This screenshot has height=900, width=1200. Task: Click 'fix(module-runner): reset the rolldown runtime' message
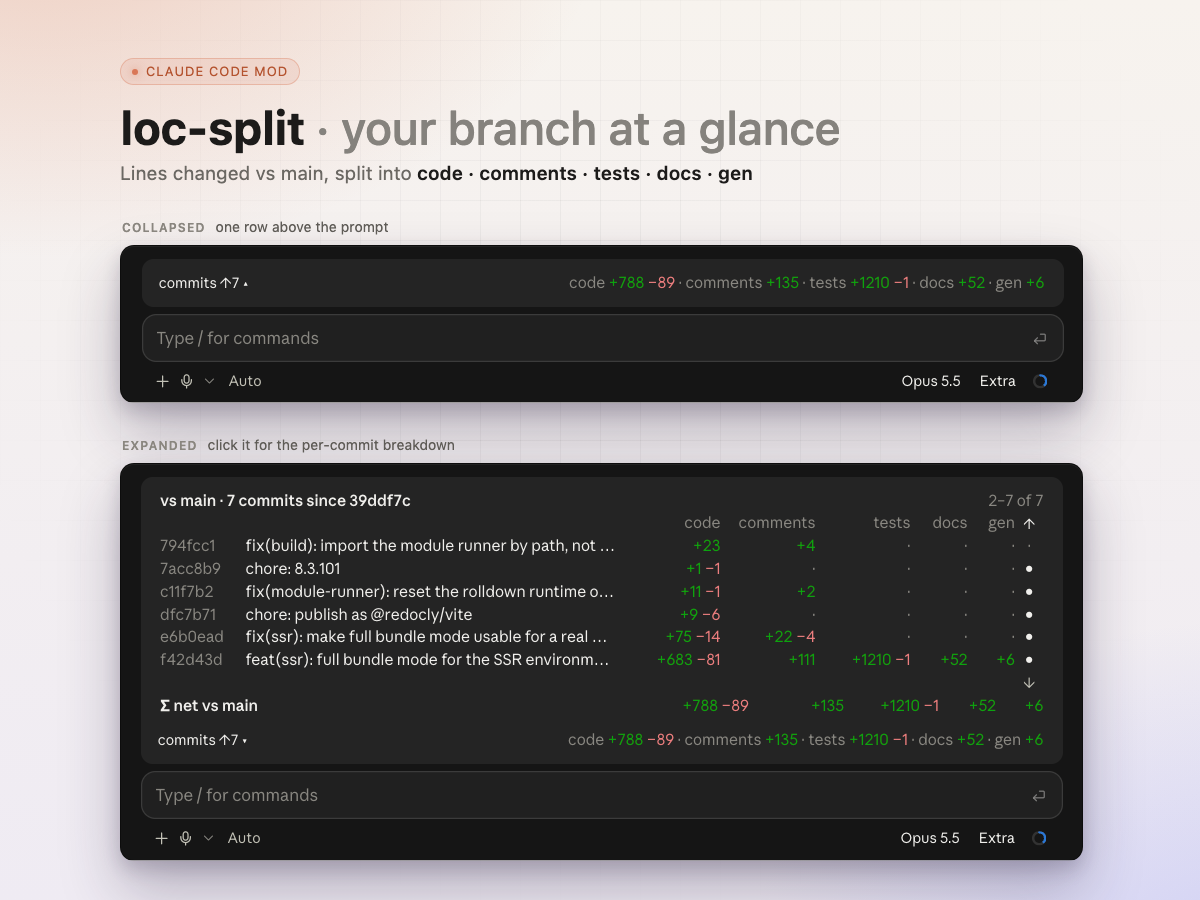(430, 592)
